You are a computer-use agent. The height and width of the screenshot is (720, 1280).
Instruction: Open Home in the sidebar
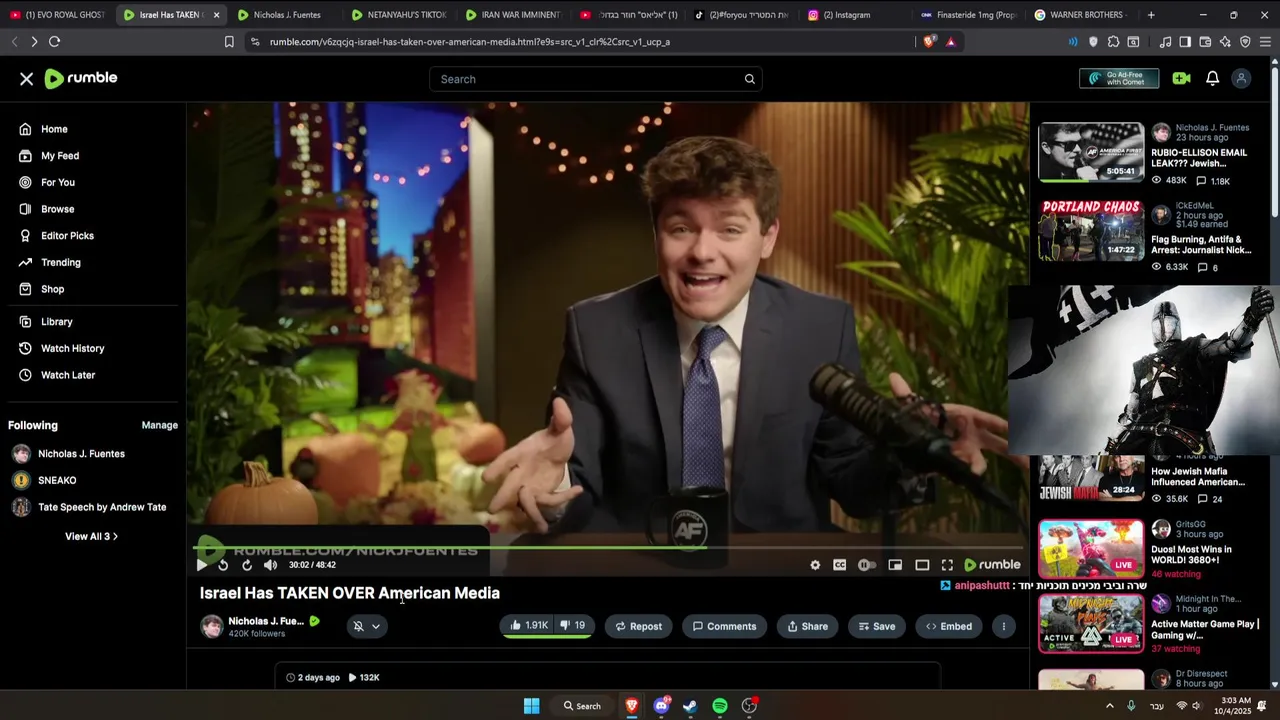pos(54,129)
